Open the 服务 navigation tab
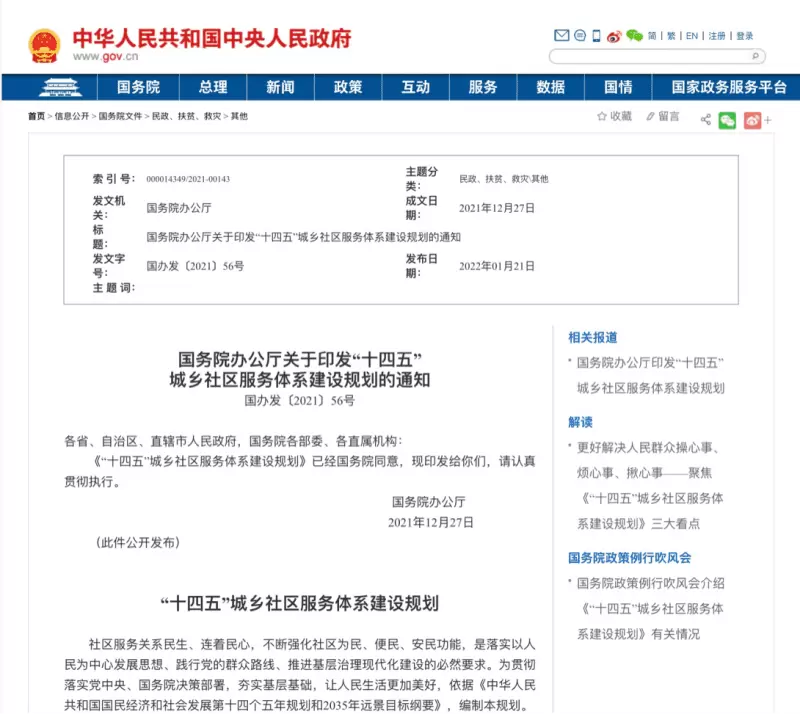This screenshot has width=800, height=714. click(x=483, y=87)
